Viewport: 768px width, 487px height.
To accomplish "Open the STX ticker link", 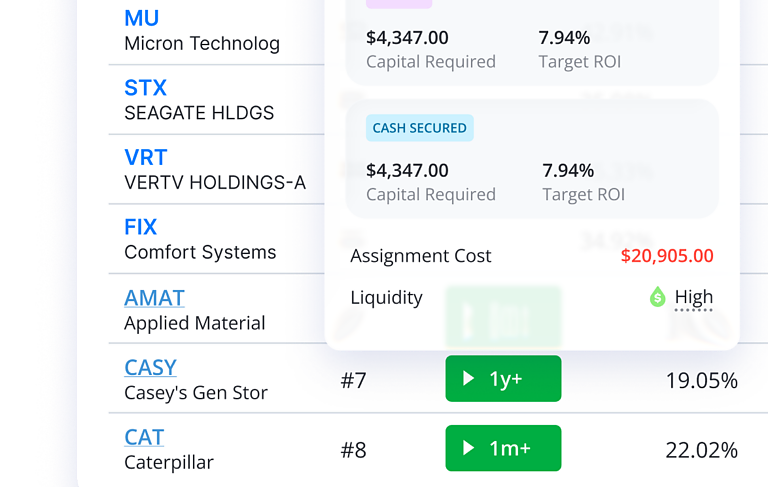I will 145,88.
